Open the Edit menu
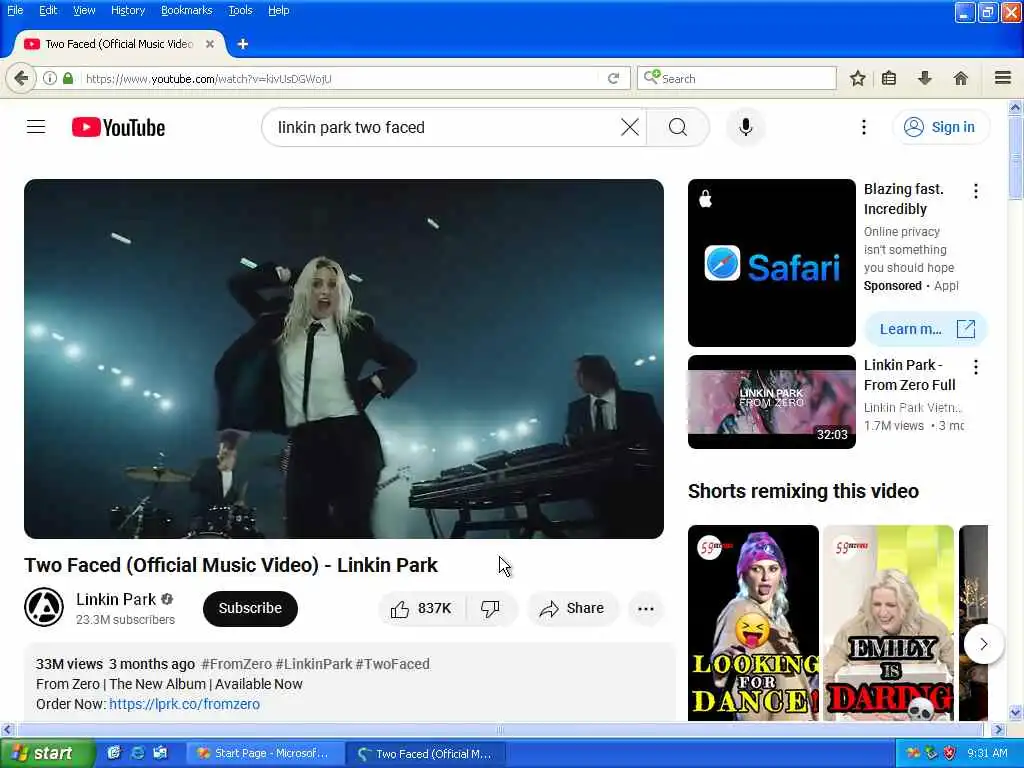 click(x=48, y=10)
